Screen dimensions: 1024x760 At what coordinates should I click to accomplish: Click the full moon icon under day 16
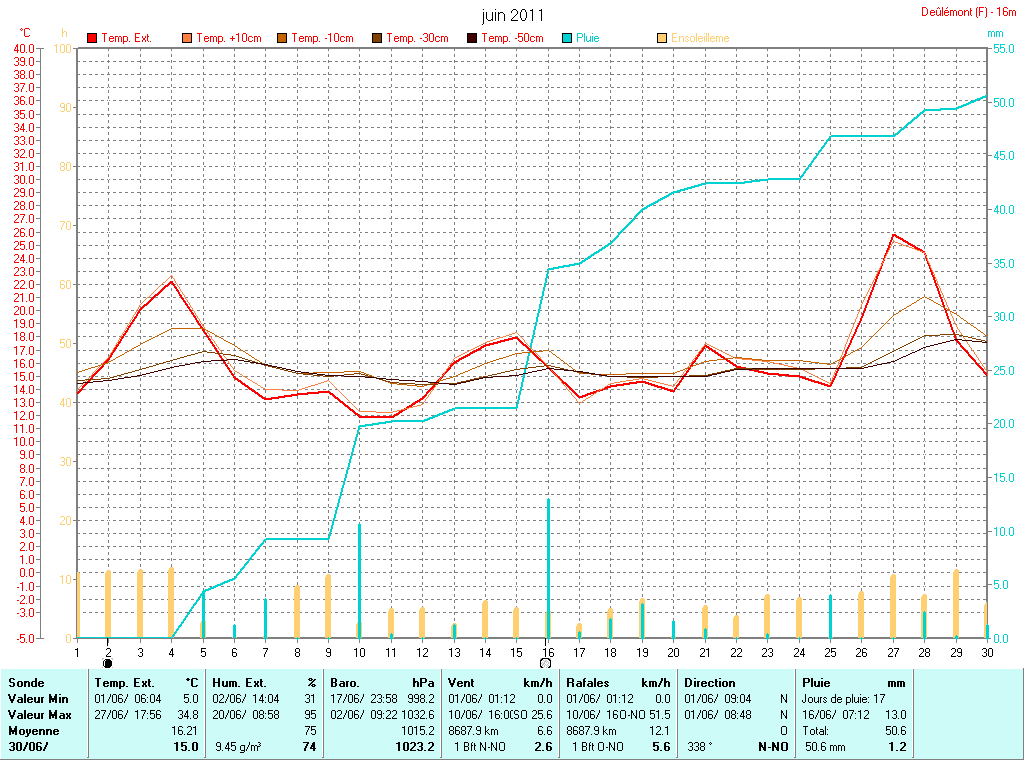point(546,662)
